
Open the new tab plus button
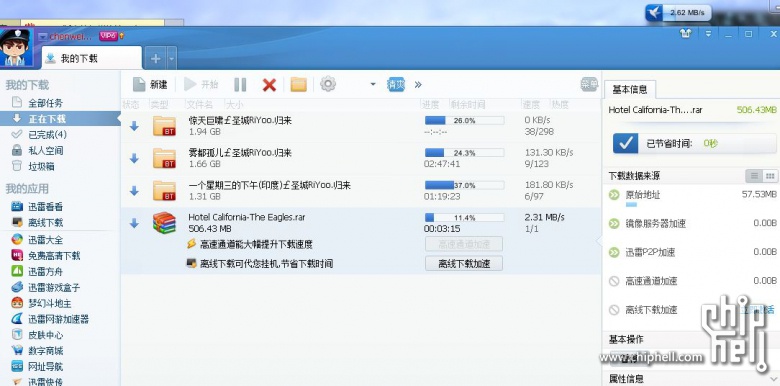156,59
